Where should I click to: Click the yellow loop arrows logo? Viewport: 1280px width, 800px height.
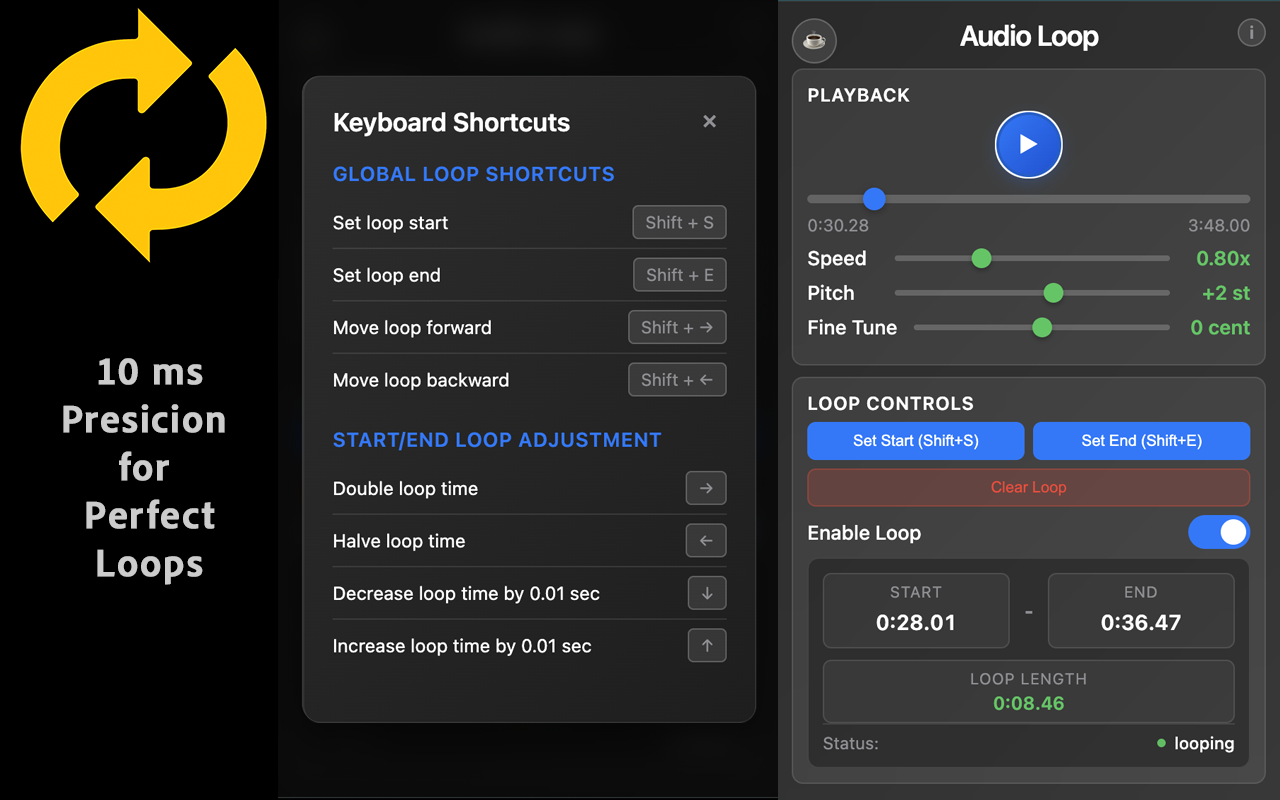click(x=144, y=136)
